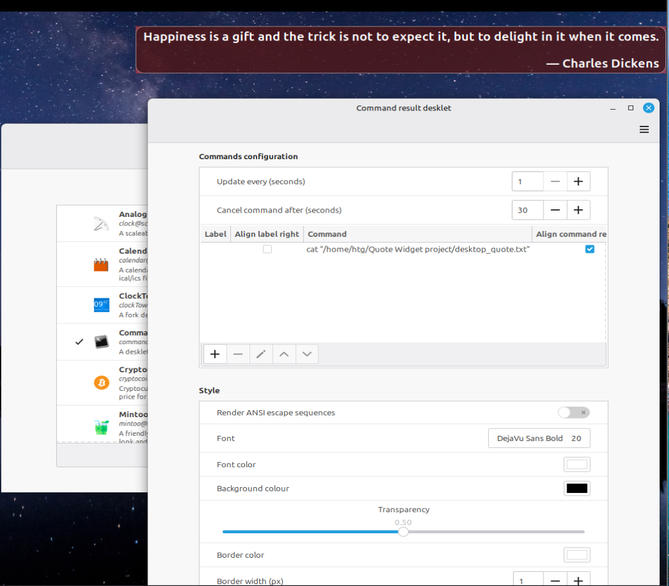Move command down with down arrow
Screen dimensions: 669x586
pos(307,354)
